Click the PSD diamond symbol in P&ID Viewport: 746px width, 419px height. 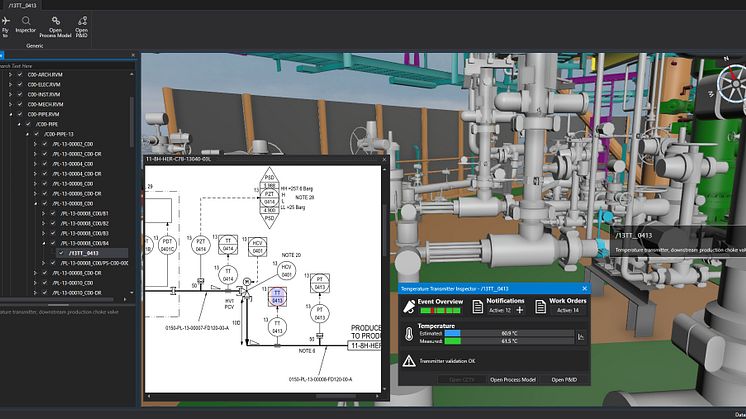[269, 198]
